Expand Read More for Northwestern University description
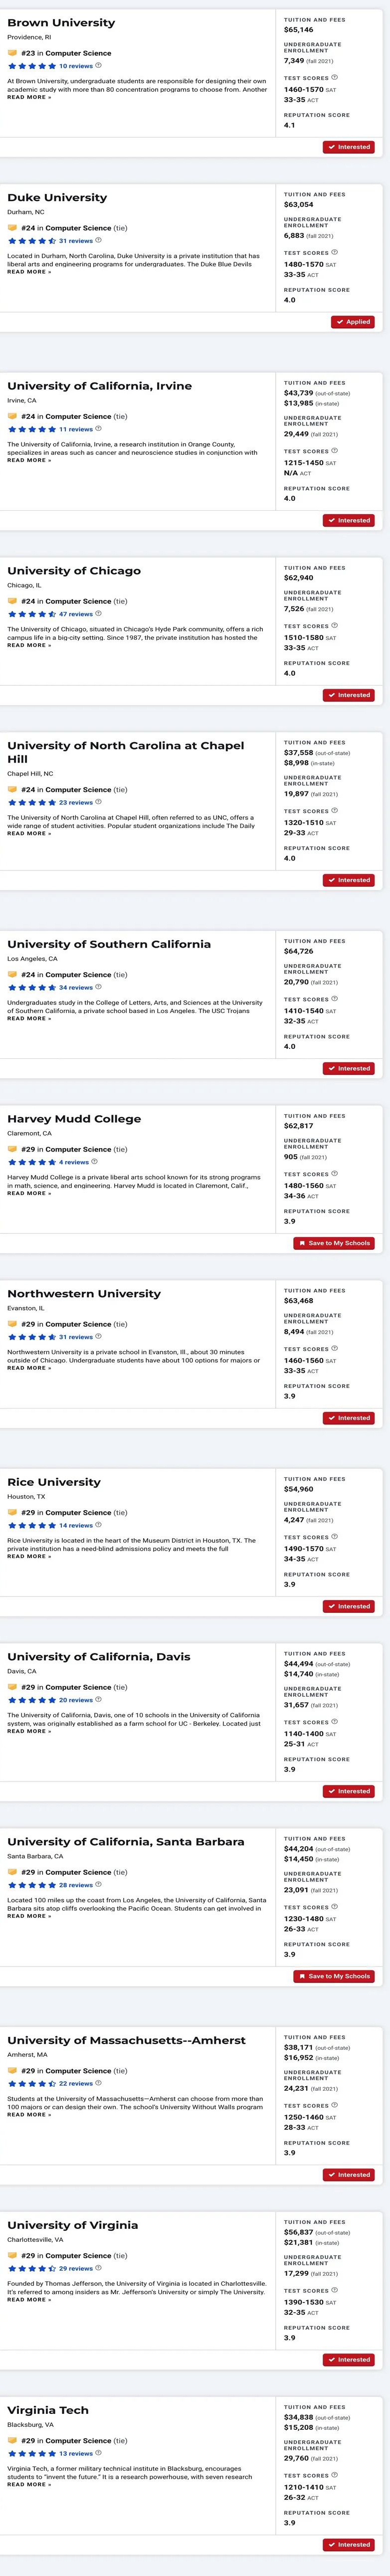 pos(29,1368)
